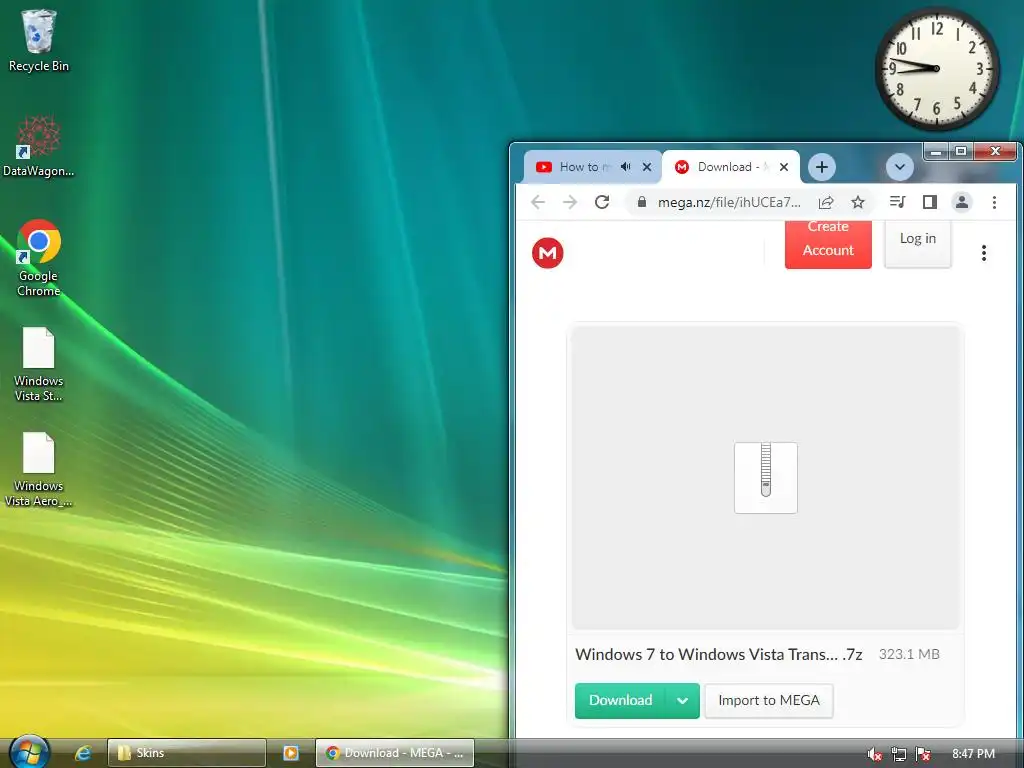Minimize the Chrome window

pos(935,152)
